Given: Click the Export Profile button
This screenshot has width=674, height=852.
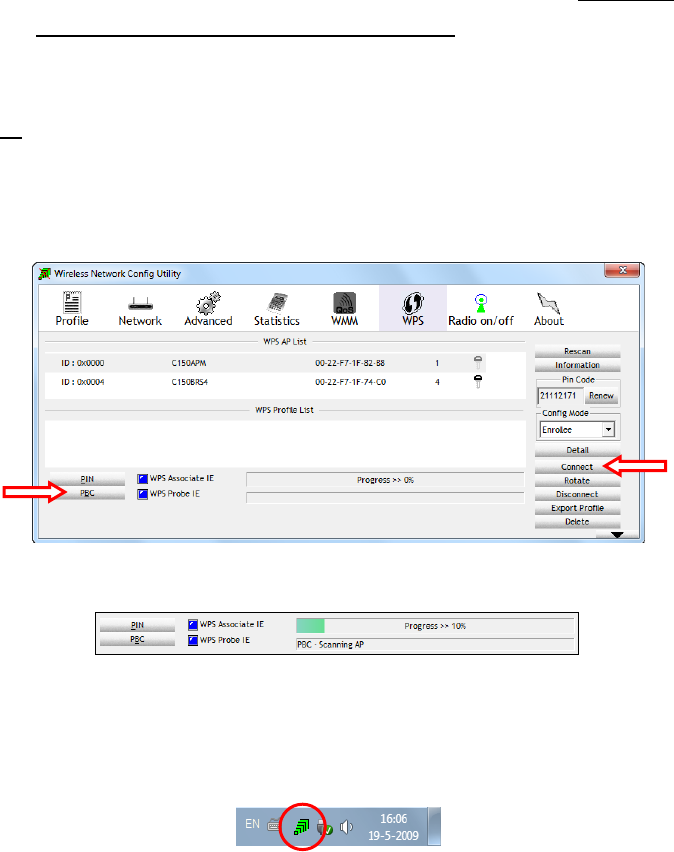Looking at the screenshot, I should (x=577, y=508).
